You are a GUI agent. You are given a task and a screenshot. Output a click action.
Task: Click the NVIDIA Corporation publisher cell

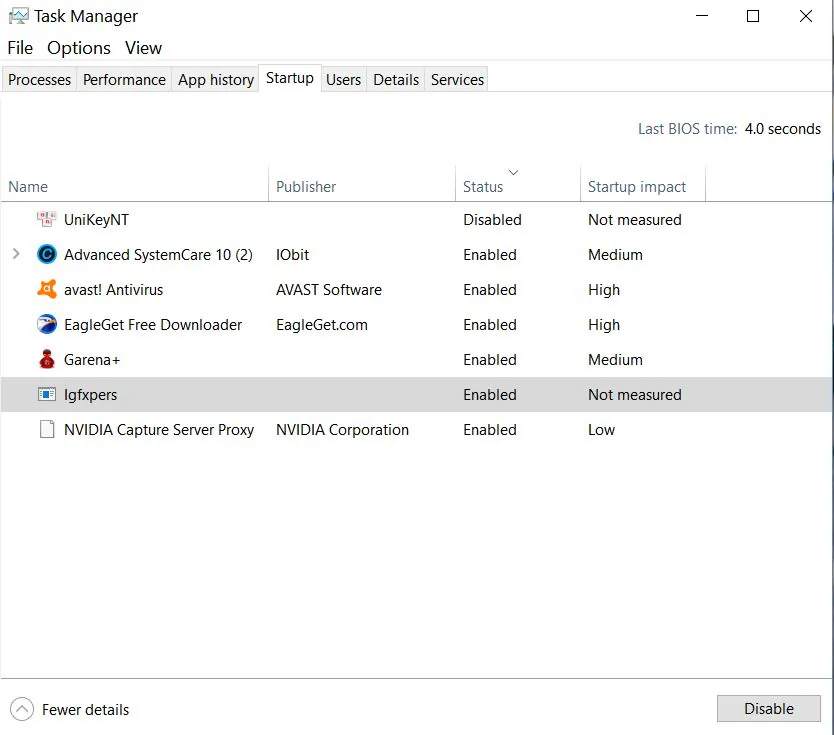coord(343,430)
